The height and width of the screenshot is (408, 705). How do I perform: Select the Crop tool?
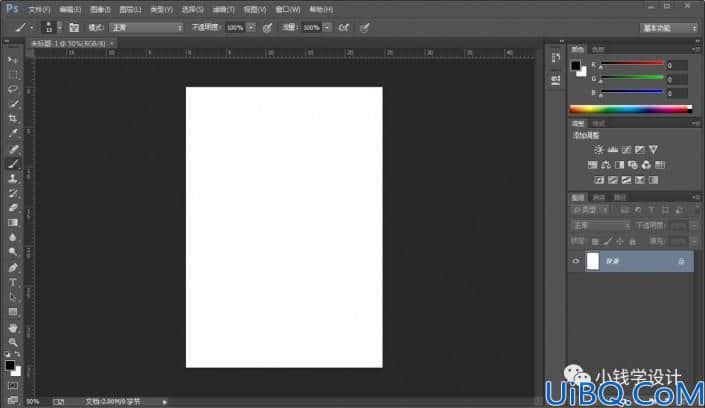coord(13,118)
